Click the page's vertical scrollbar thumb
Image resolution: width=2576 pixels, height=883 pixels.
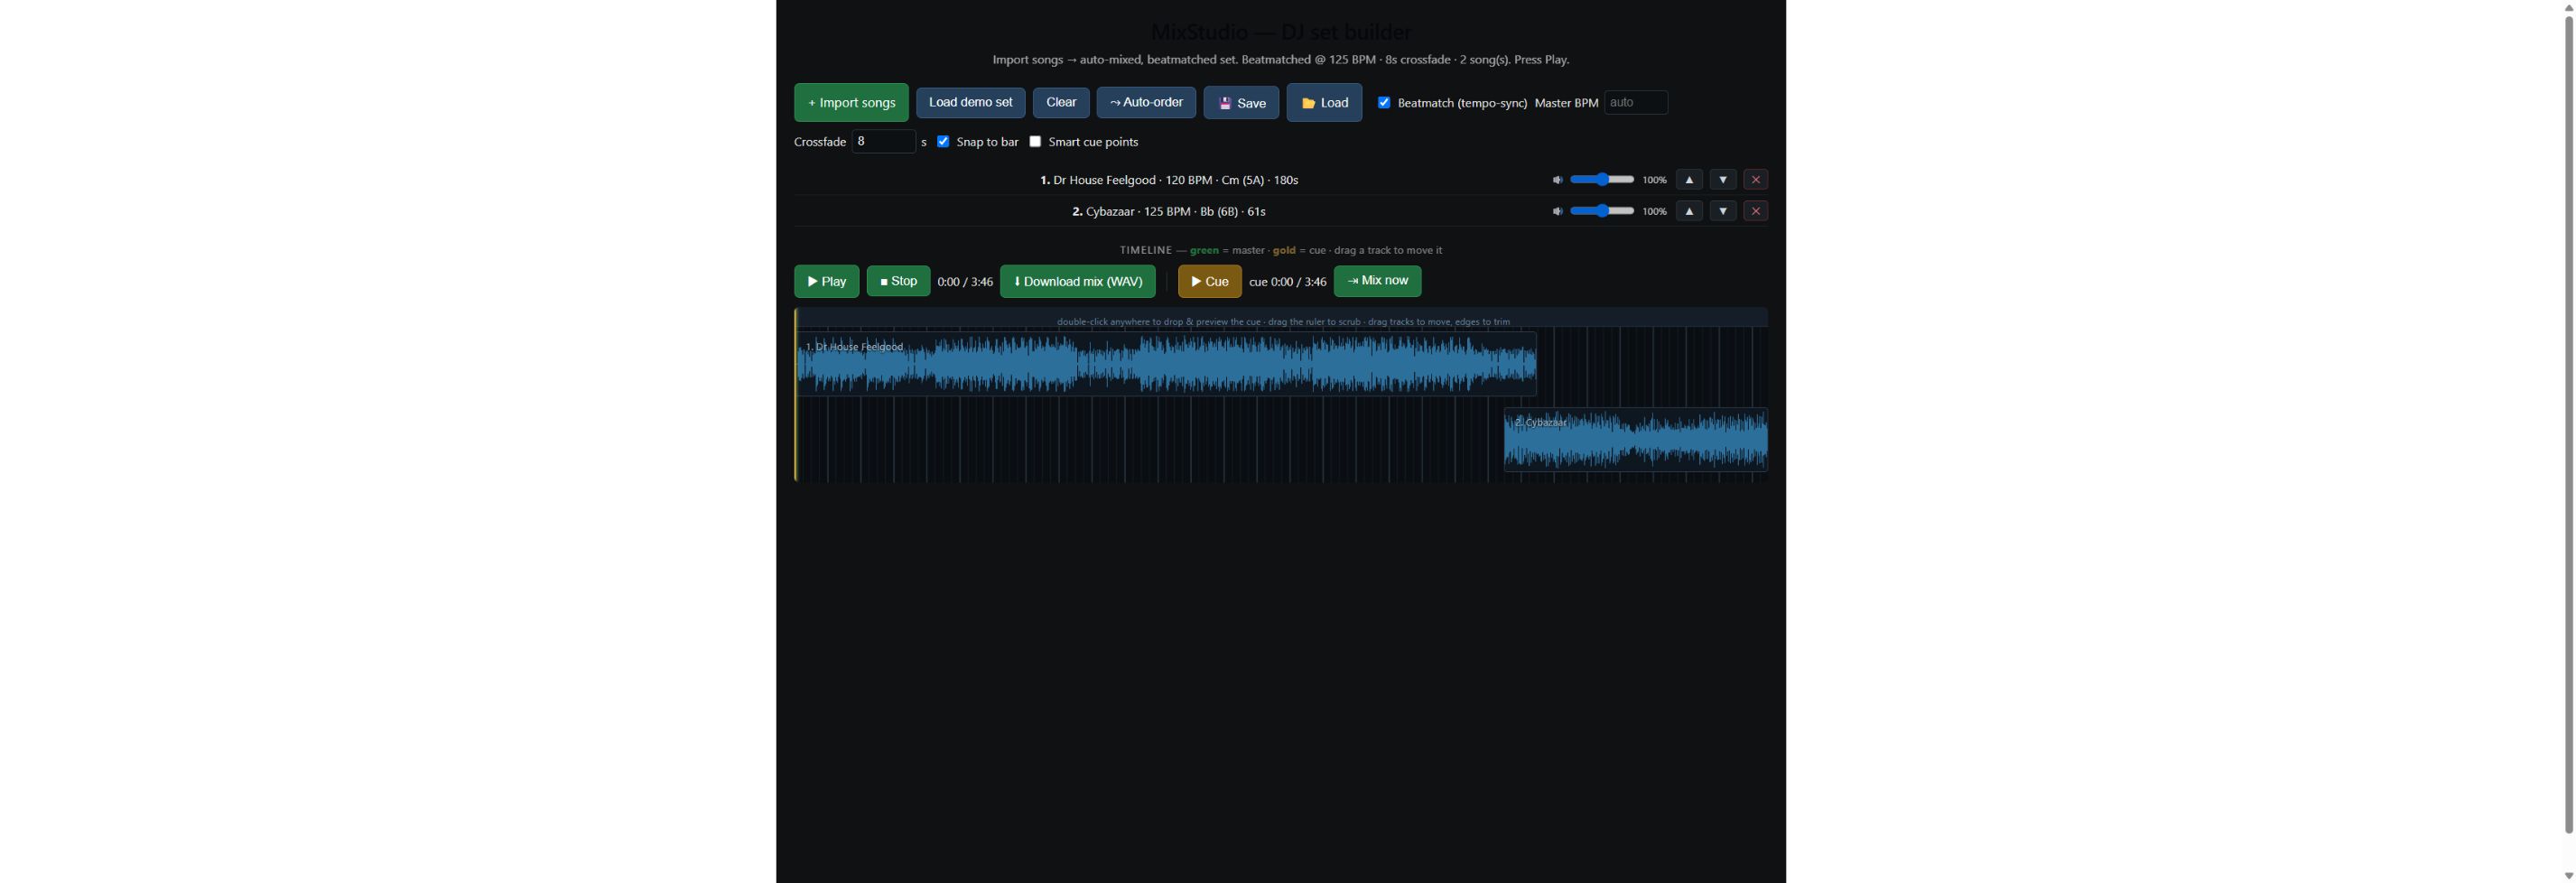(2568, 424)
